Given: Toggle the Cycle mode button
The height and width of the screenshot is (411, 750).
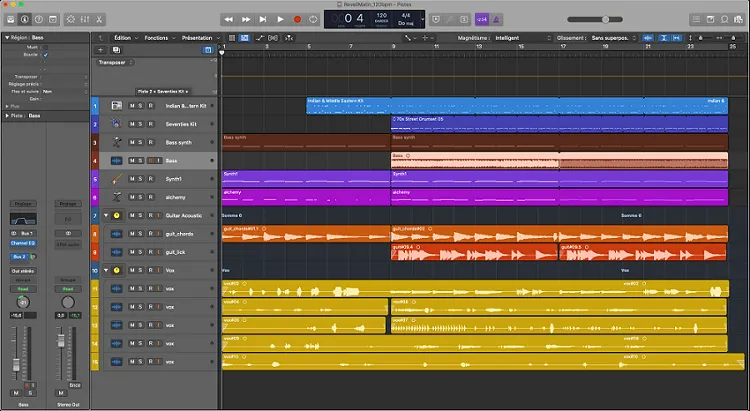Looking at the screenshot, I should (313, 19).
